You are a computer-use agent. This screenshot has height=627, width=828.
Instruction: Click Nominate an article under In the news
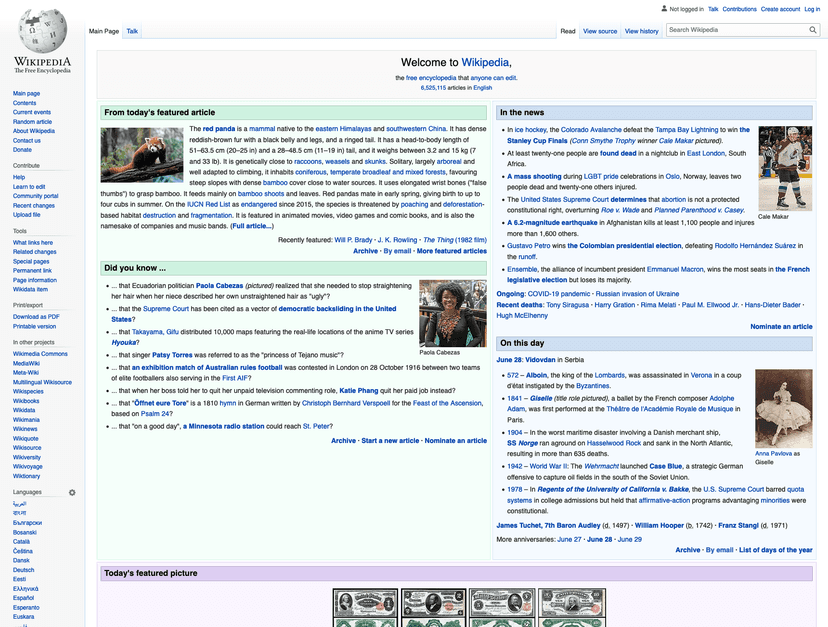click(x=781, y=326)
